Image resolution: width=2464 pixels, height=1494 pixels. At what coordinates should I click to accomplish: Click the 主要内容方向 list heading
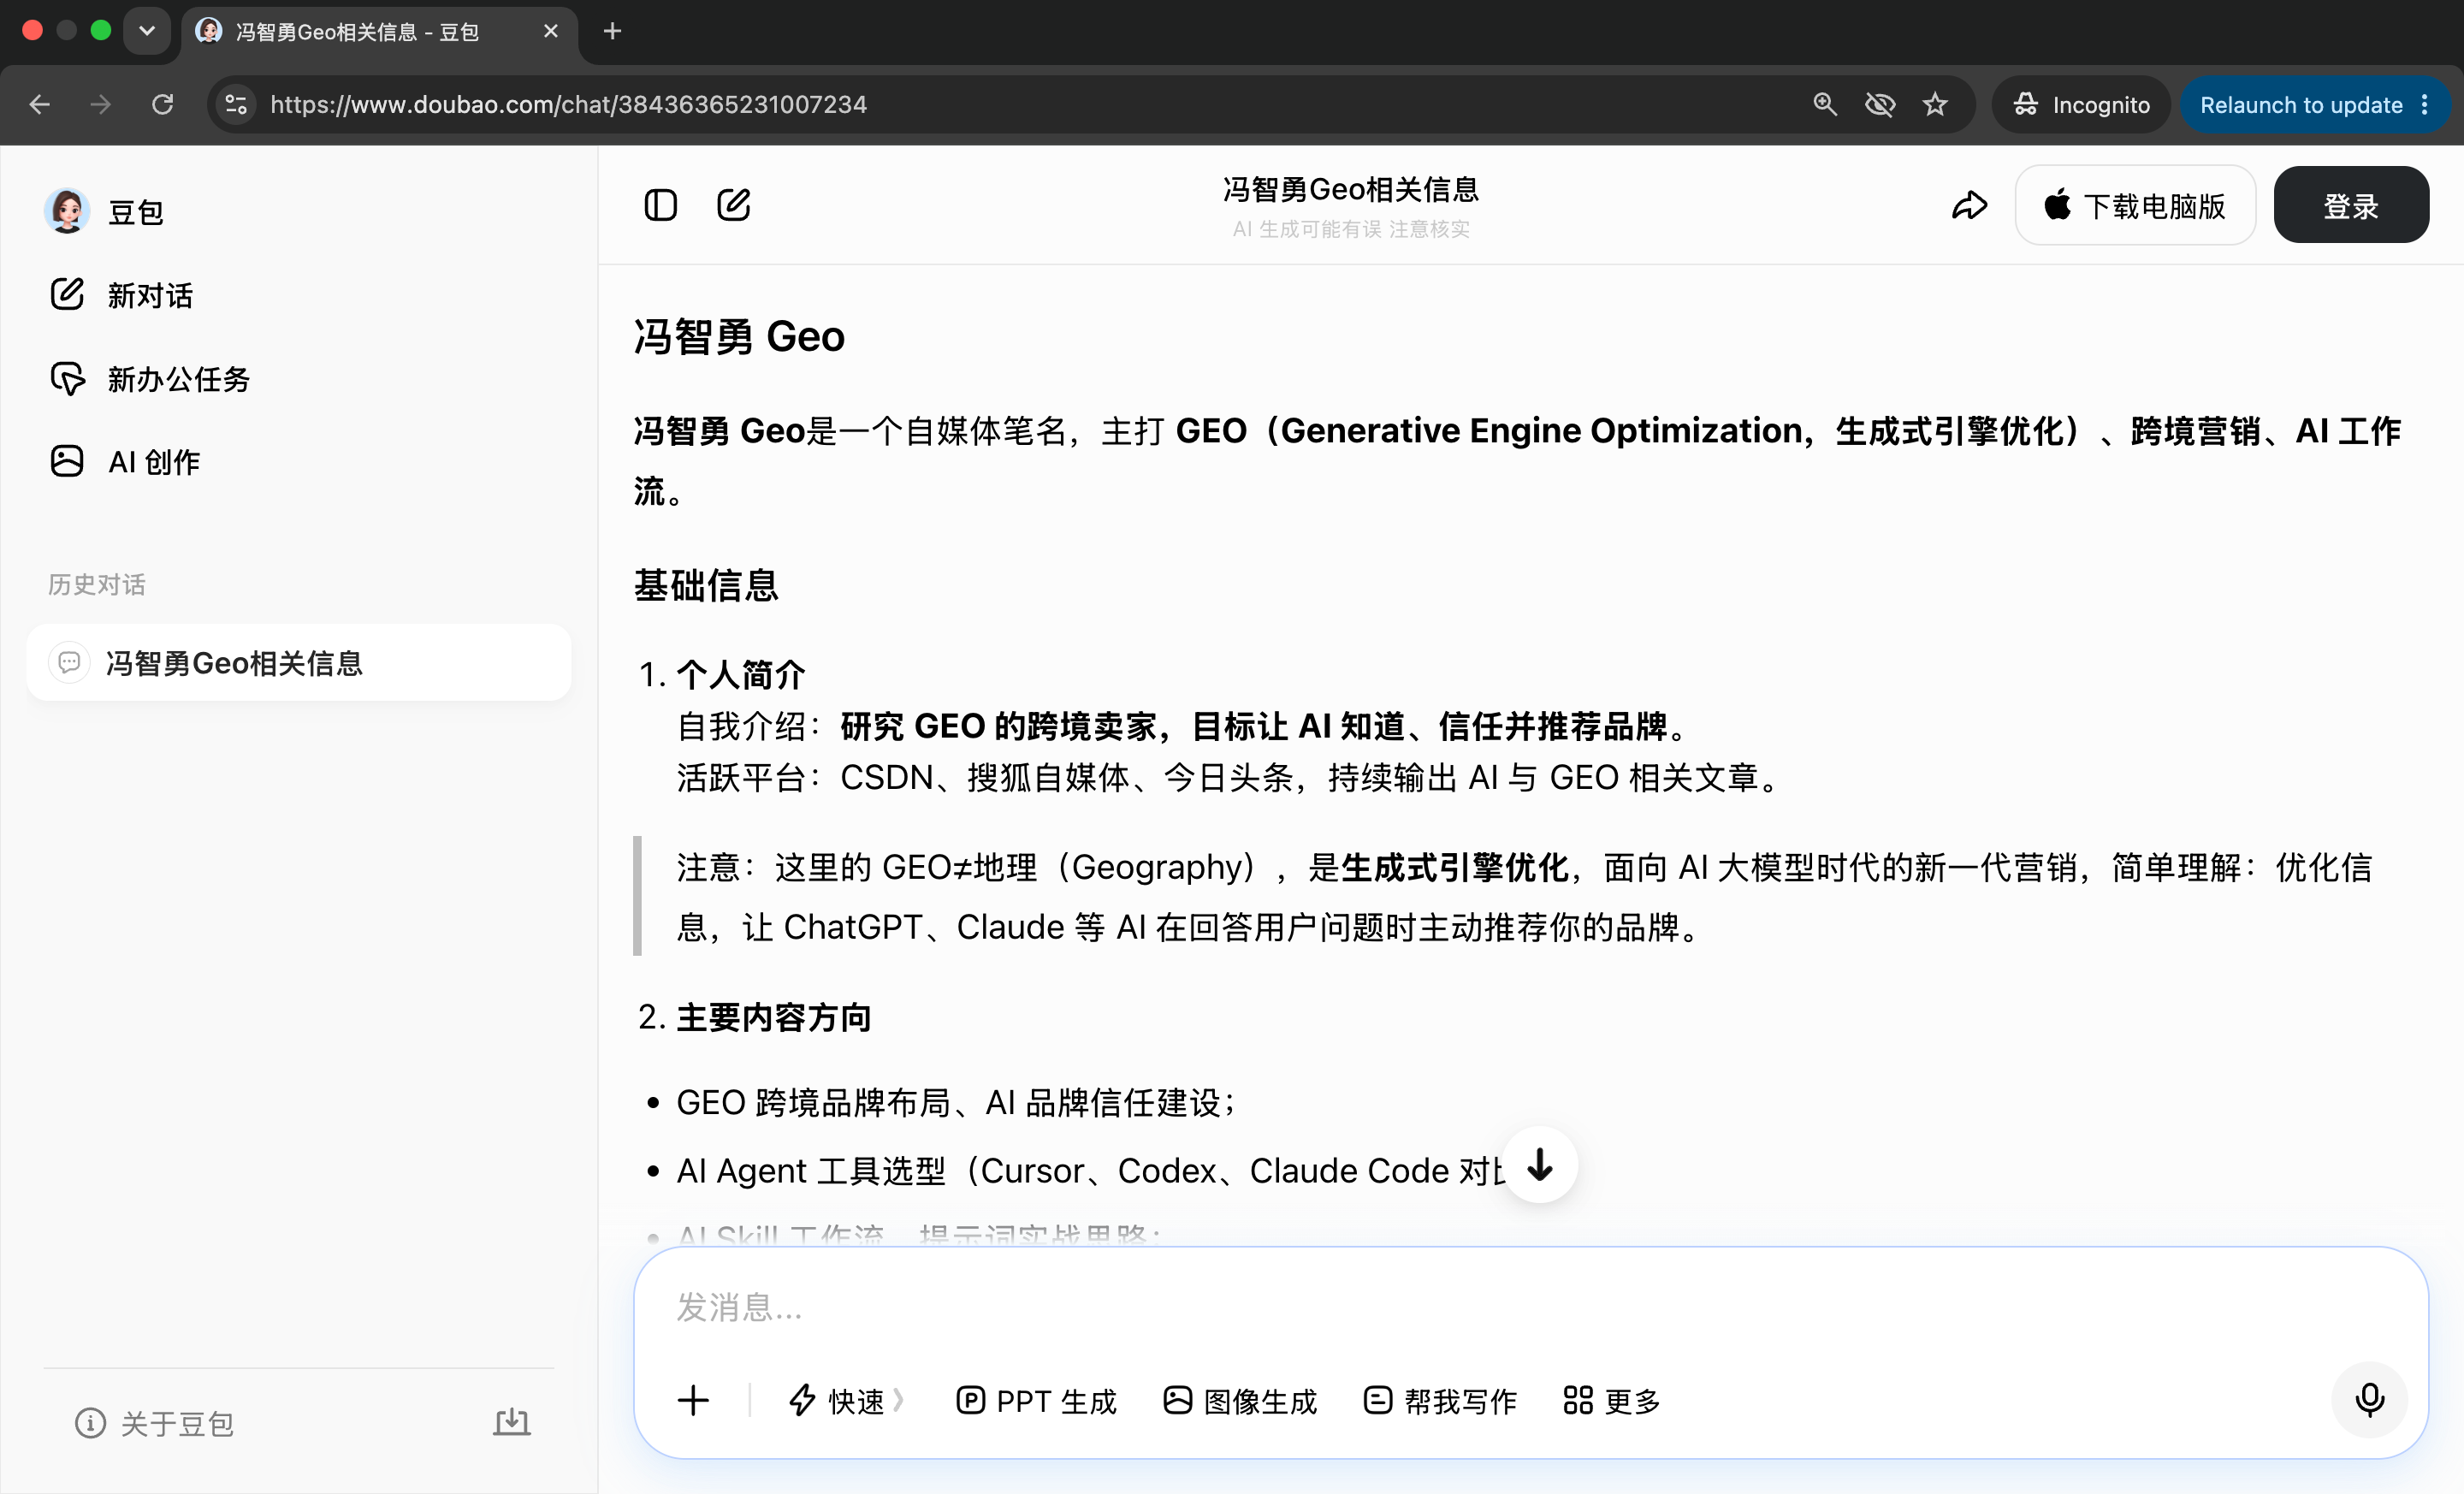click(x=774, y=1017)
